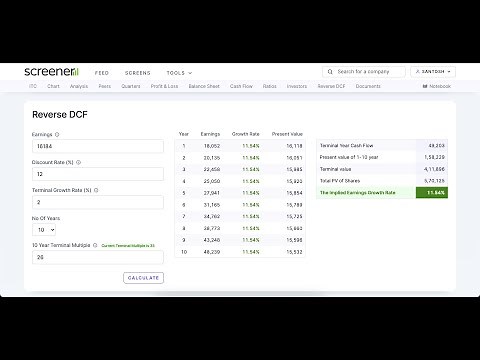Click Year 1 present value 16,118

[294, 146]
